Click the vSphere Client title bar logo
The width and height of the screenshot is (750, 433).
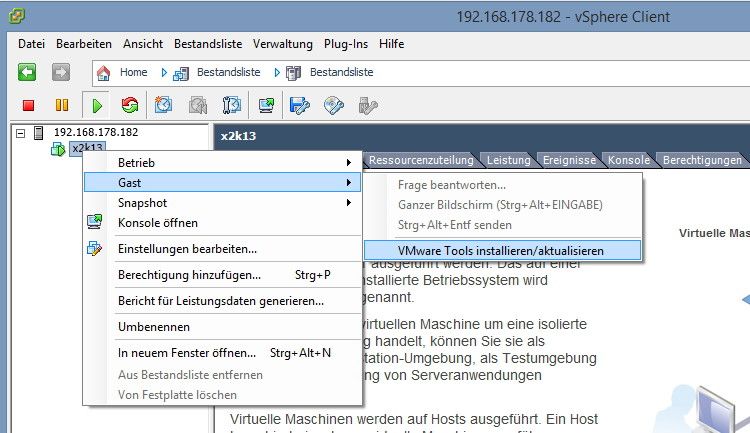tap(17, 16)
